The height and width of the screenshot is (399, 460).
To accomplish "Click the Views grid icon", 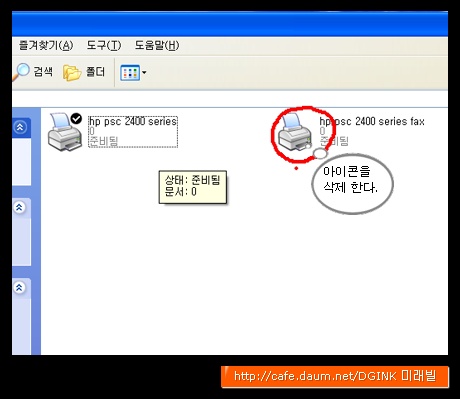I will 130,72.
